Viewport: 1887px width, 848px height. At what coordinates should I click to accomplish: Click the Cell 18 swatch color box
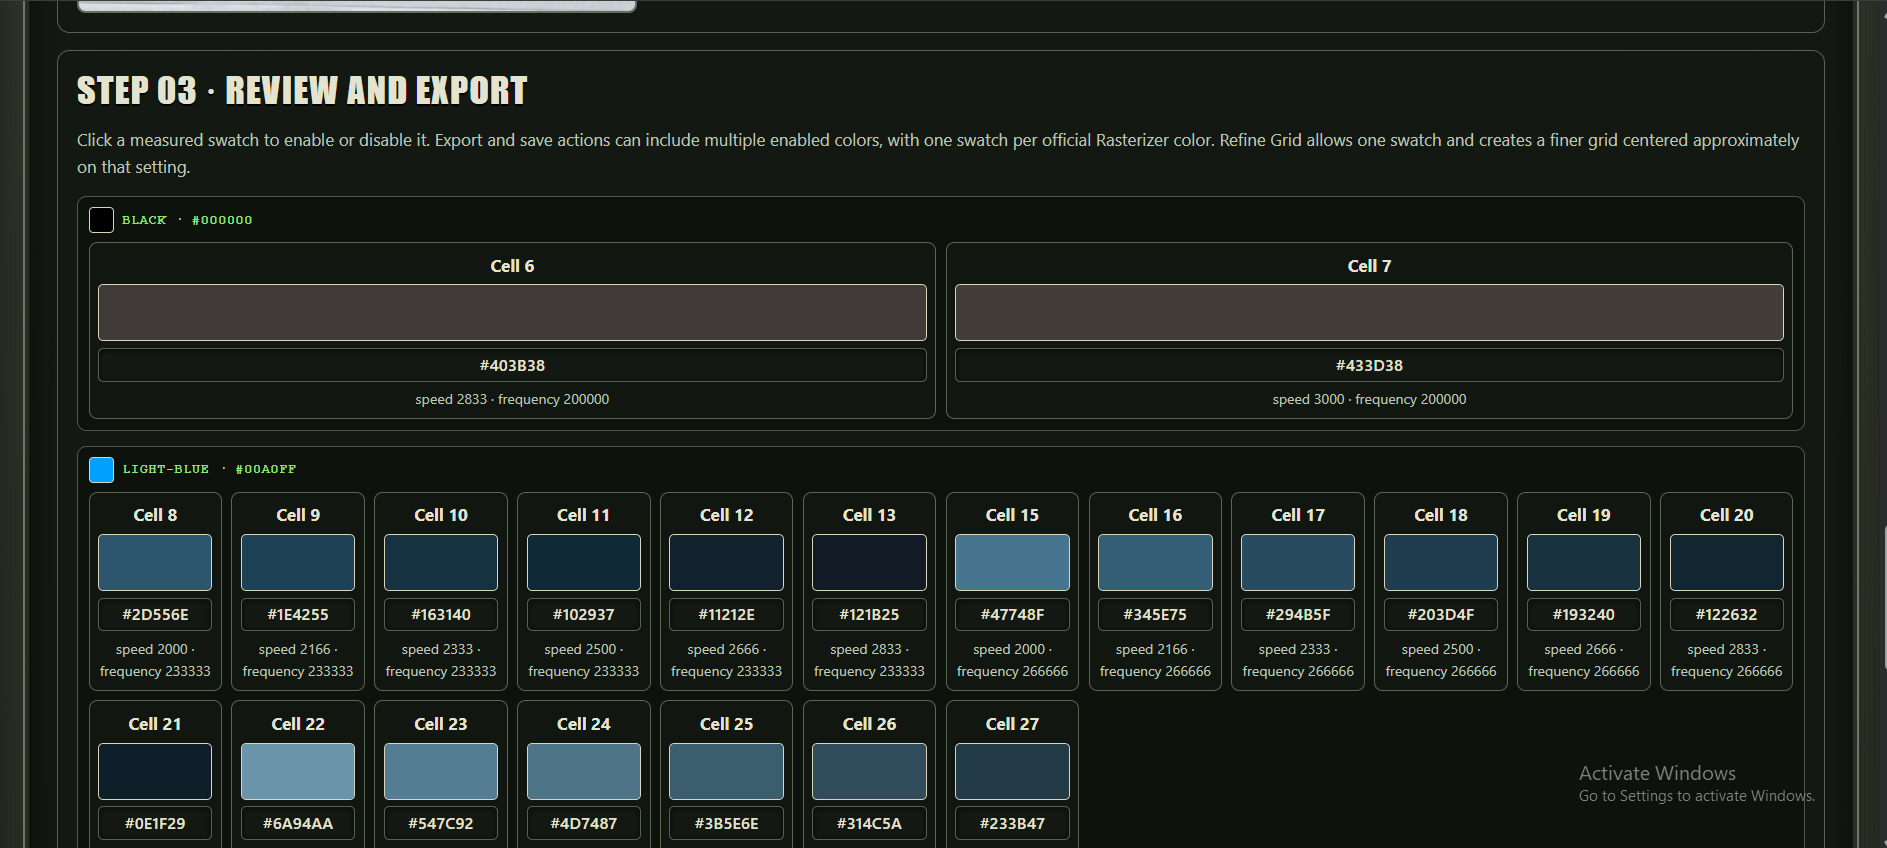[x=1441, y=562]
